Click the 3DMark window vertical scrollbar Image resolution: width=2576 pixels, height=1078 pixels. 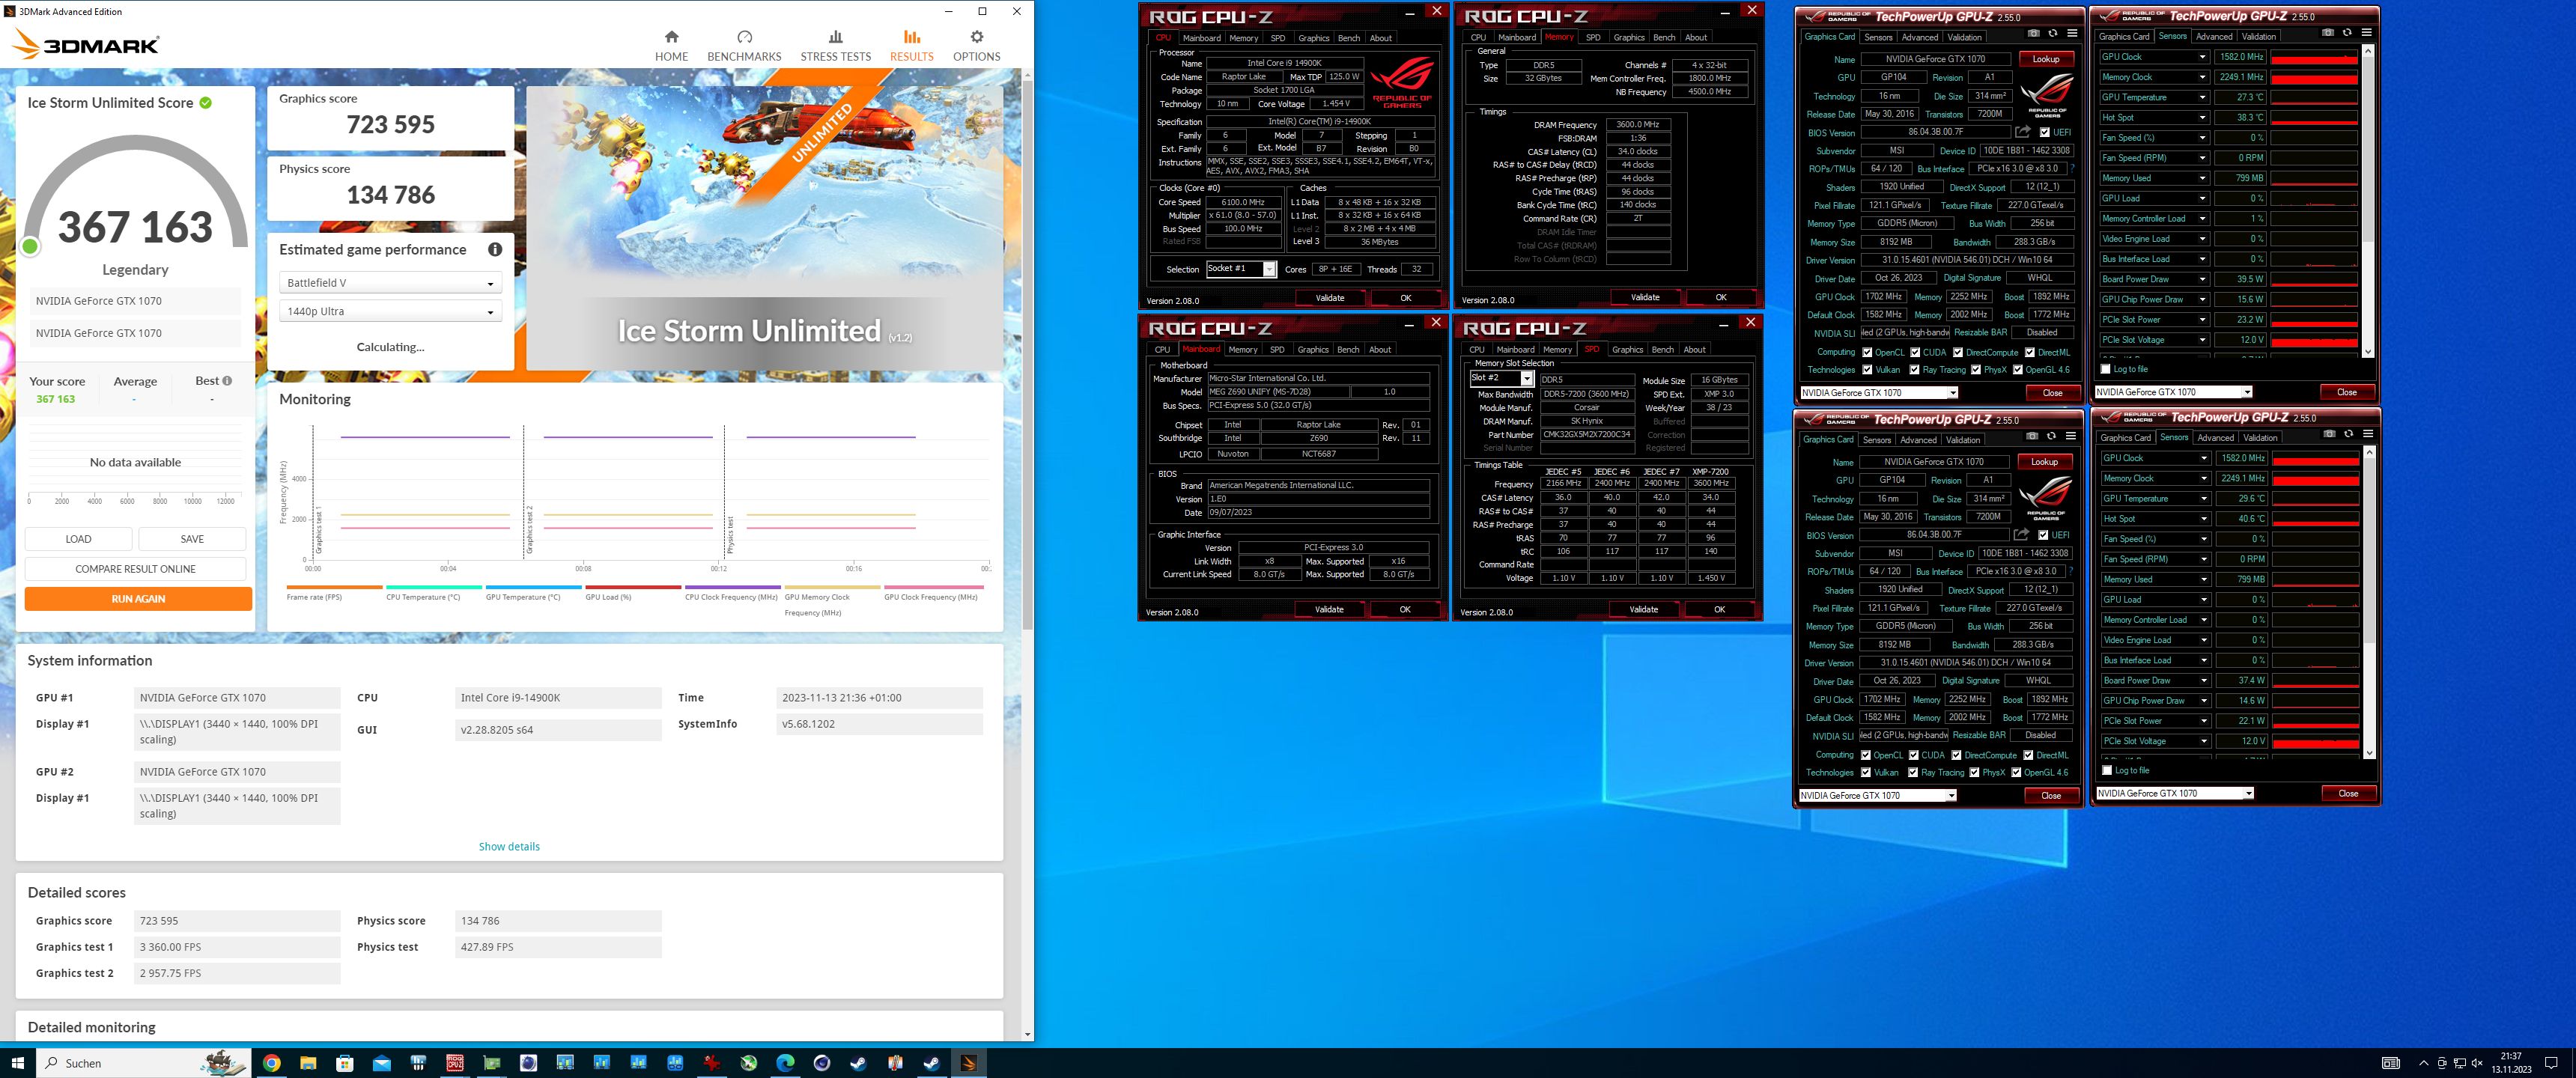(1027, 355)
